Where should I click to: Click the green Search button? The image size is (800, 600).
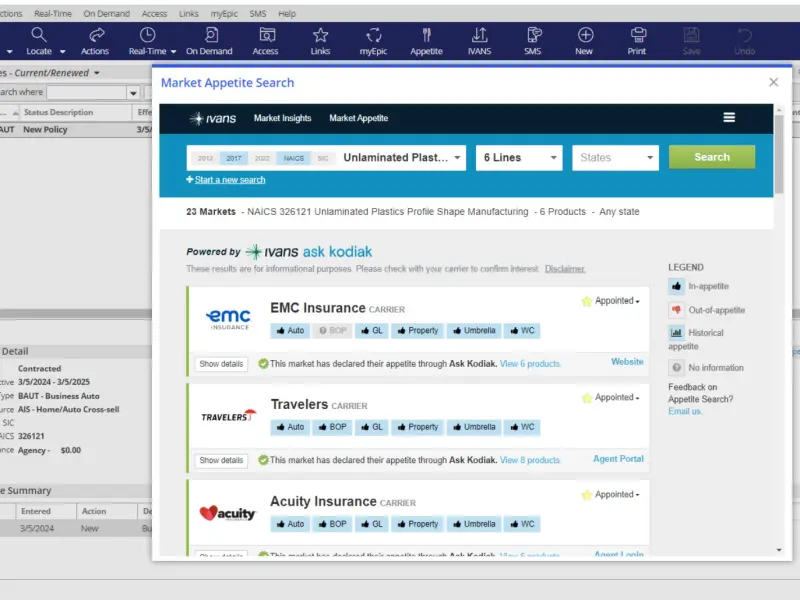pos(712,157)
